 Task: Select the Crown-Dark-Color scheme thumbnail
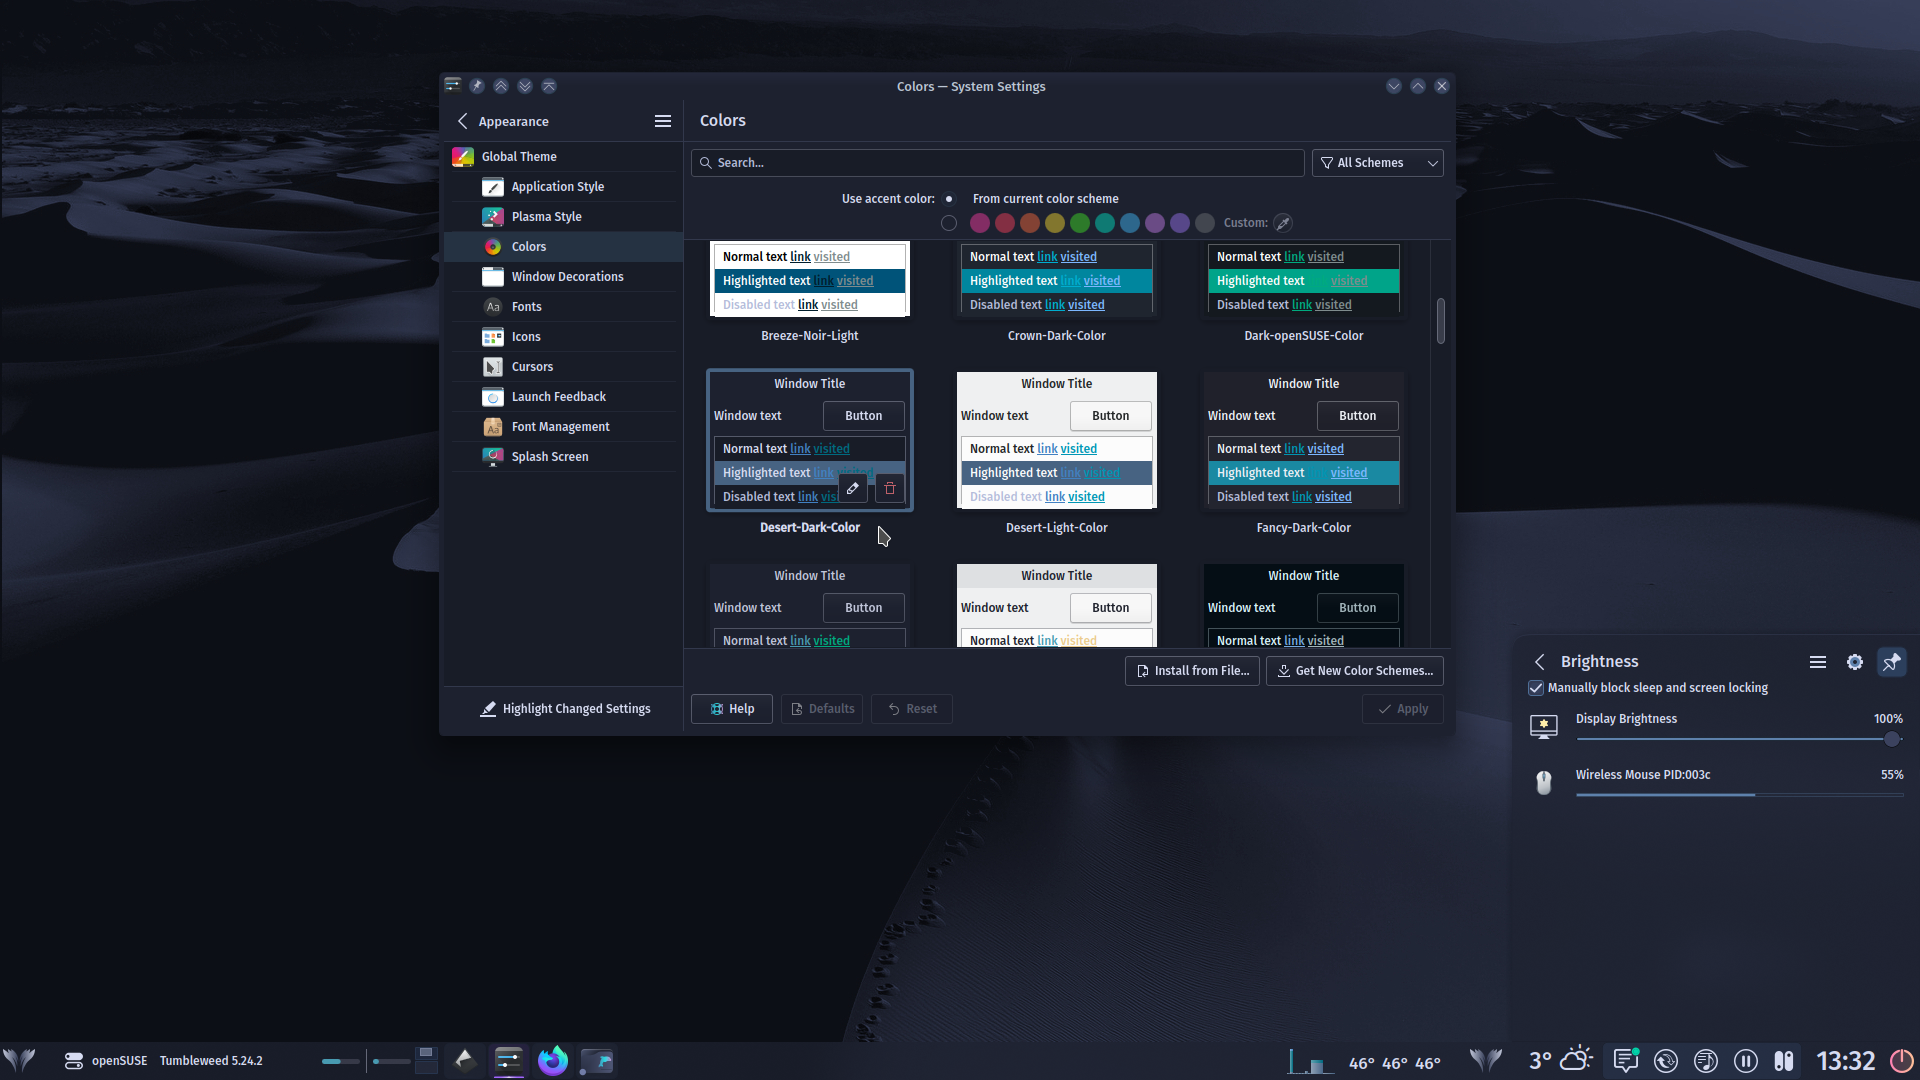[x=1057, y=279]
